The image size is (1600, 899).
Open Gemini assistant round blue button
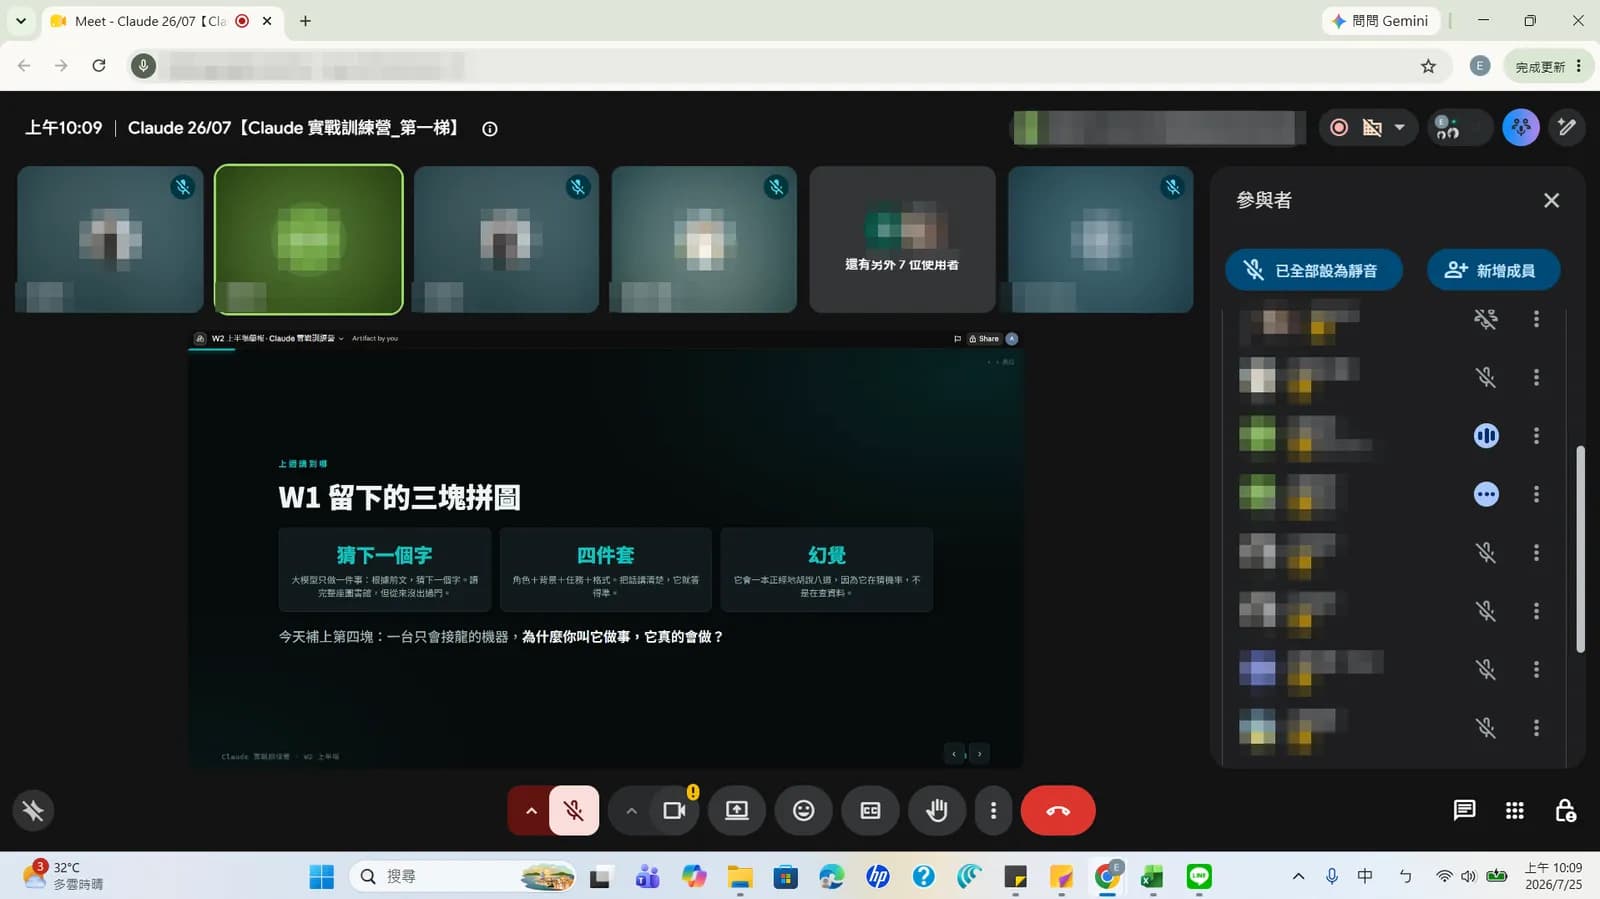[1521, 128]
